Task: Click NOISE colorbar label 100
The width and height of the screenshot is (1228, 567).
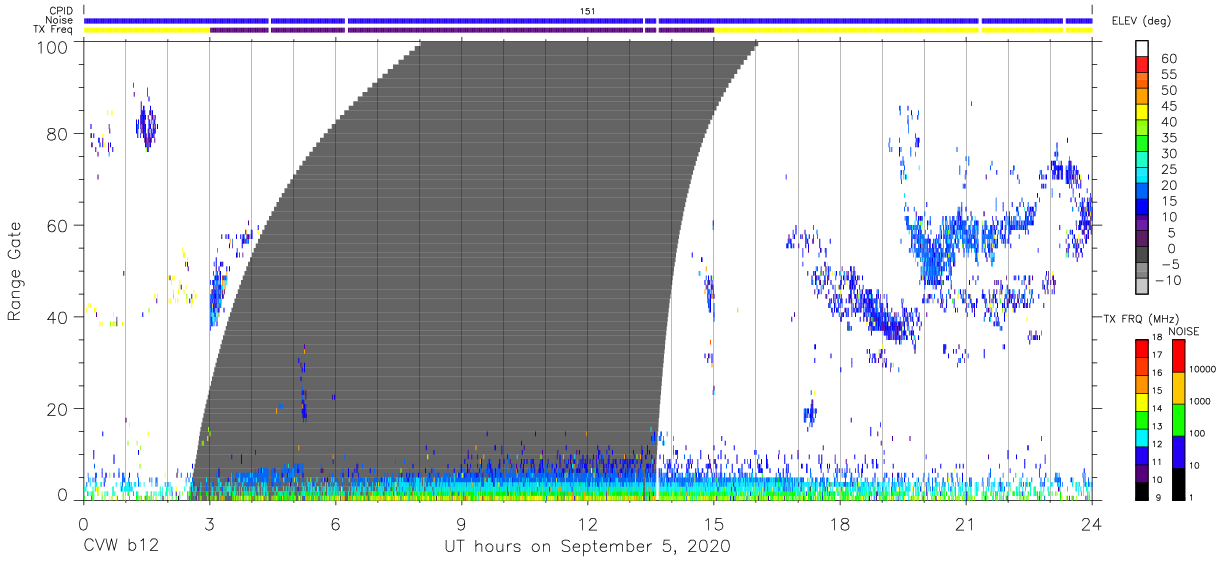Action: tap(1197, 433)
